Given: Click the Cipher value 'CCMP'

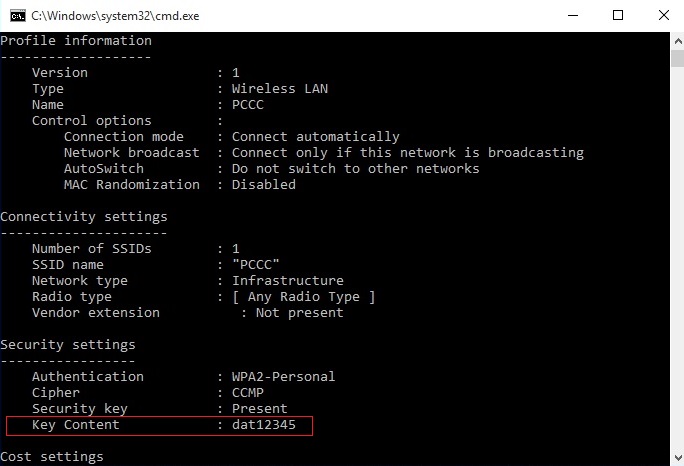Looking at the screenshot, I should tap(248, 393).
